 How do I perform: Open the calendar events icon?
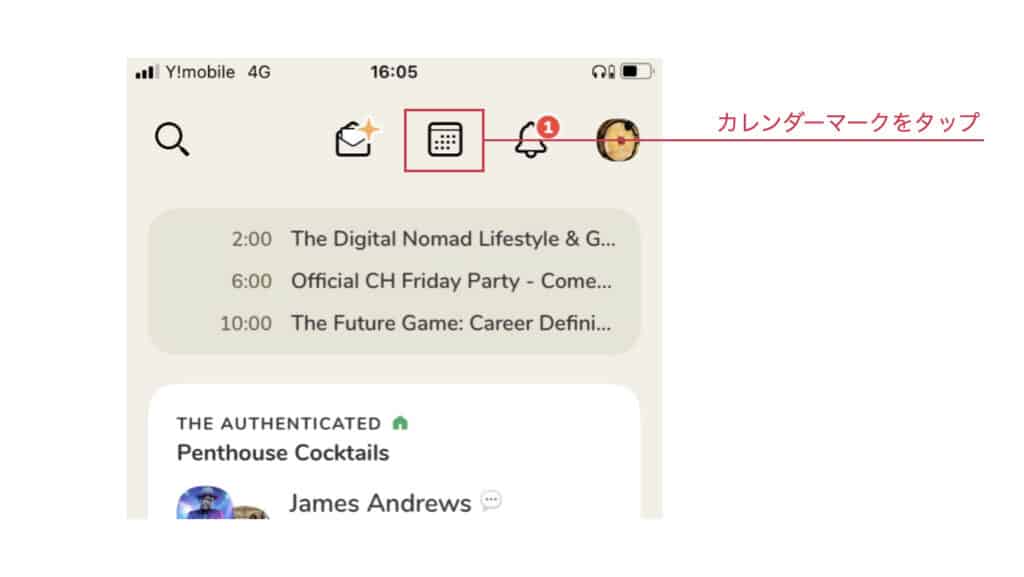coord(445,140)
